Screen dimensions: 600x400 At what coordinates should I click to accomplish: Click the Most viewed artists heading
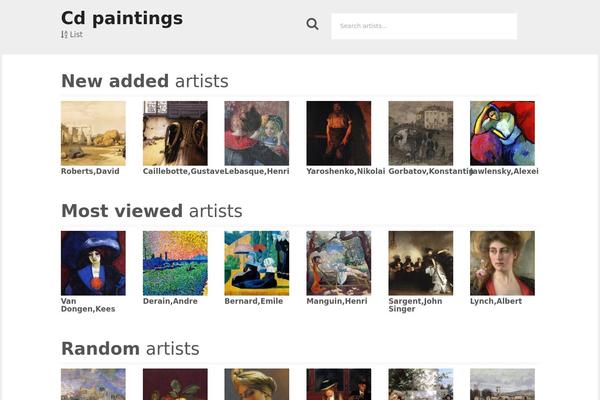(x=152, y=211)
